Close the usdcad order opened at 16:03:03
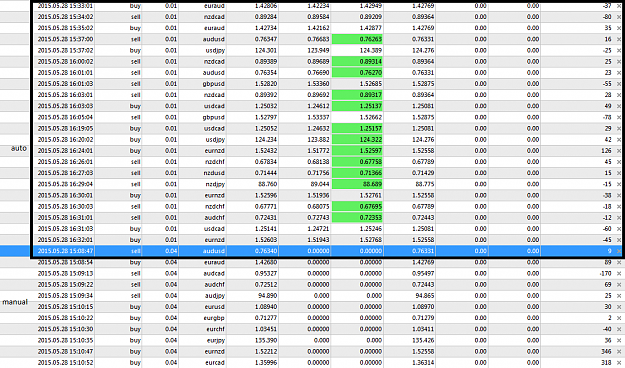This screenshot has width=625, height=368. (x=619, y=106)
